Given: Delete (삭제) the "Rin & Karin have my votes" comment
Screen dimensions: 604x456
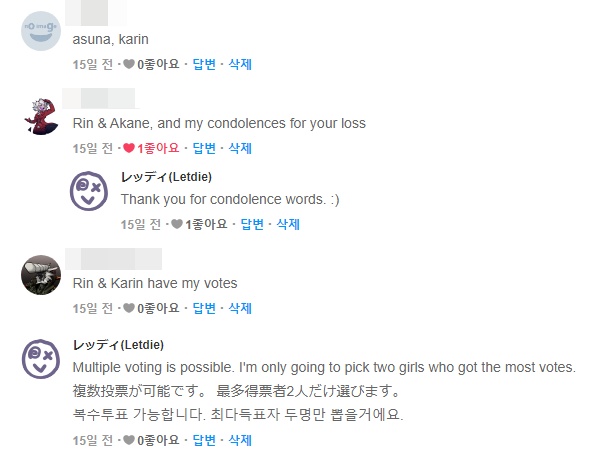Looking at the screenshot, I should coord(240,309).
